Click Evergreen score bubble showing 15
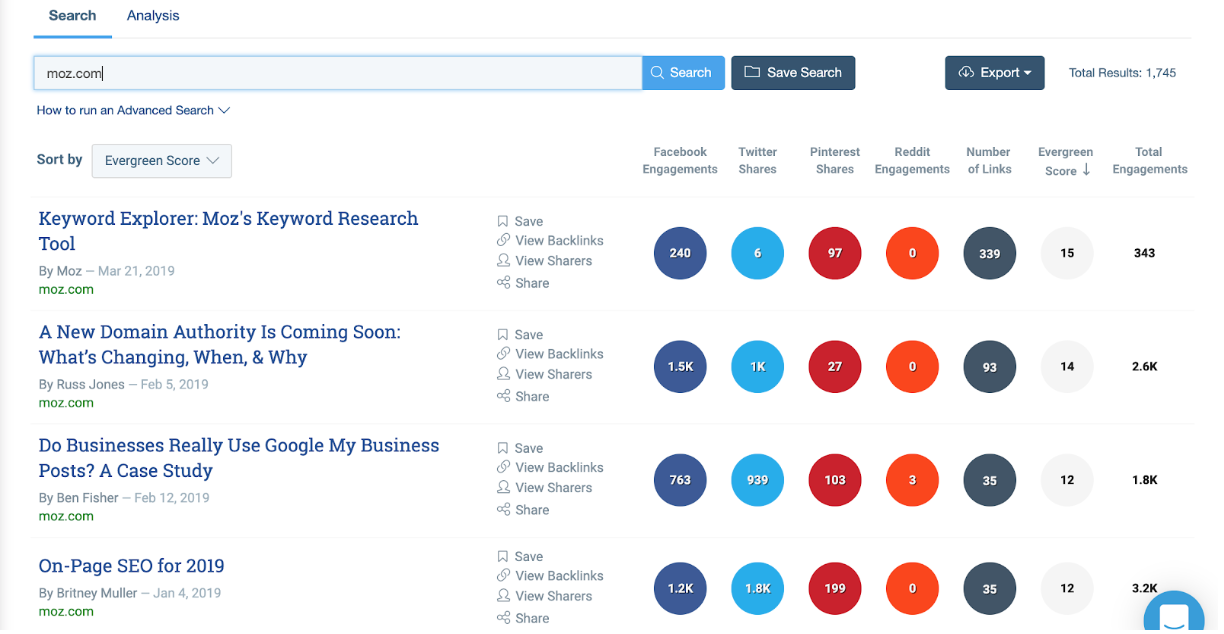Screen dimensions: 1224x634 (1067, 253)
